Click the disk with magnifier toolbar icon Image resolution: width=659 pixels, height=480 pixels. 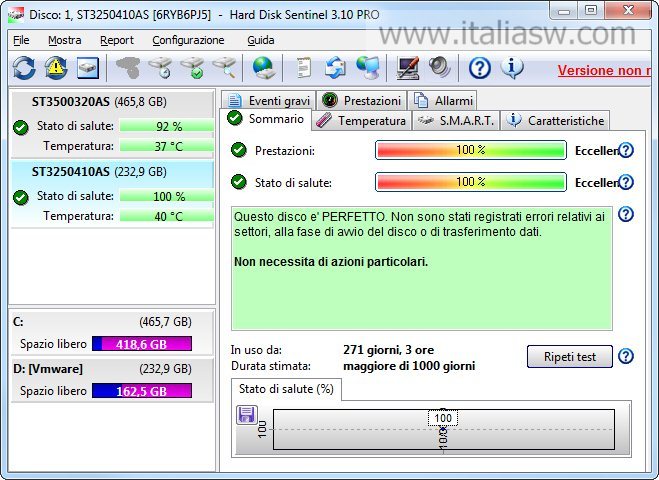click(x=224, y=68)
